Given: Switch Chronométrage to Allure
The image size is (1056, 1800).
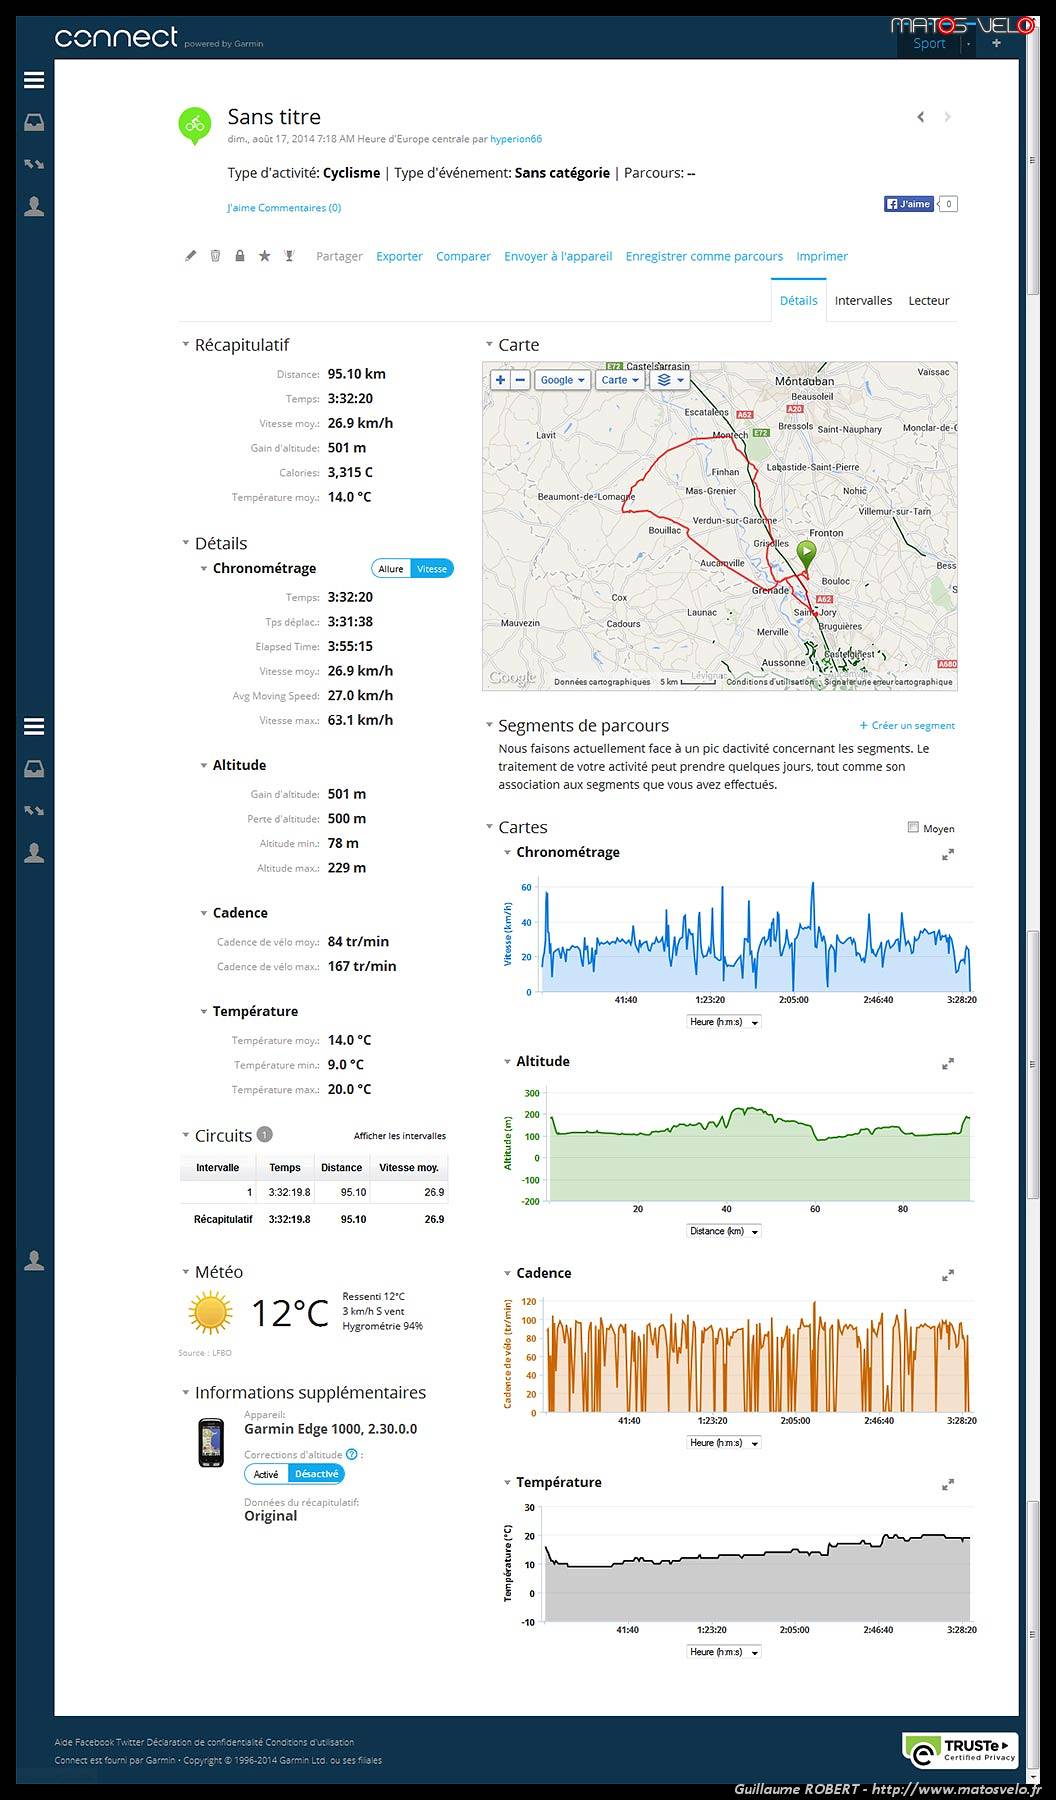Looking at the screenshot, I should point(391,569).
